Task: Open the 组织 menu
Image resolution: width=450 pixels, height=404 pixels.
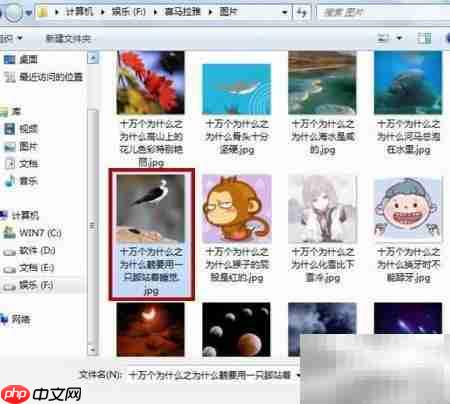Action: click(x=11, y=38)
